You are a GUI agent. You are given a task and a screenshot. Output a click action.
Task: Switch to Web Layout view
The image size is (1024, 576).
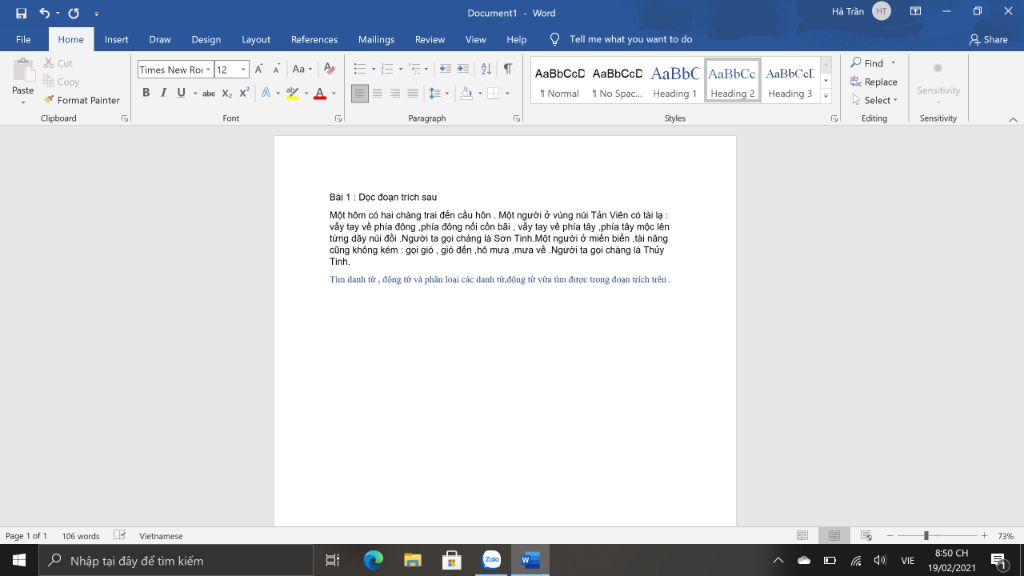pos(867,536)
